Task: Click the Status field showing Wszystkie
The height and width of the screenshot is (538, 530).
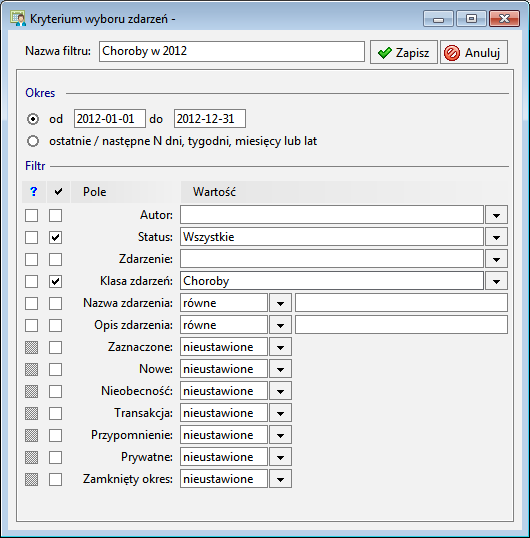Action: pyautogui.click(x=332, y=237)
